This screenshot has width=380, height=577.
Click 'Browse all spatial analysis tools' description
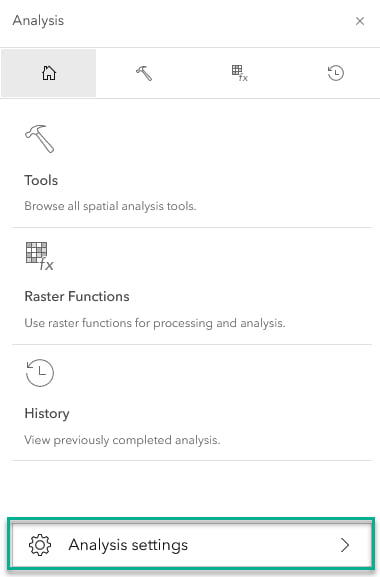pyautogui.click(x=110, y=206)
